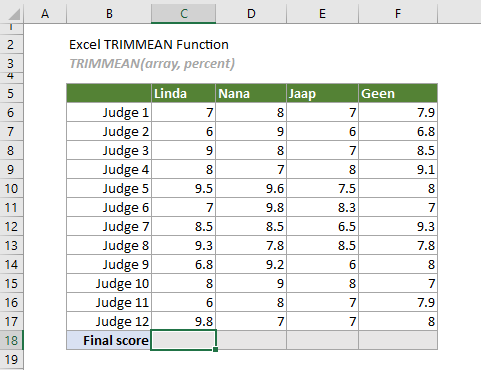
Task: Click the fill handle on cell C18
Action: (215, 349)
